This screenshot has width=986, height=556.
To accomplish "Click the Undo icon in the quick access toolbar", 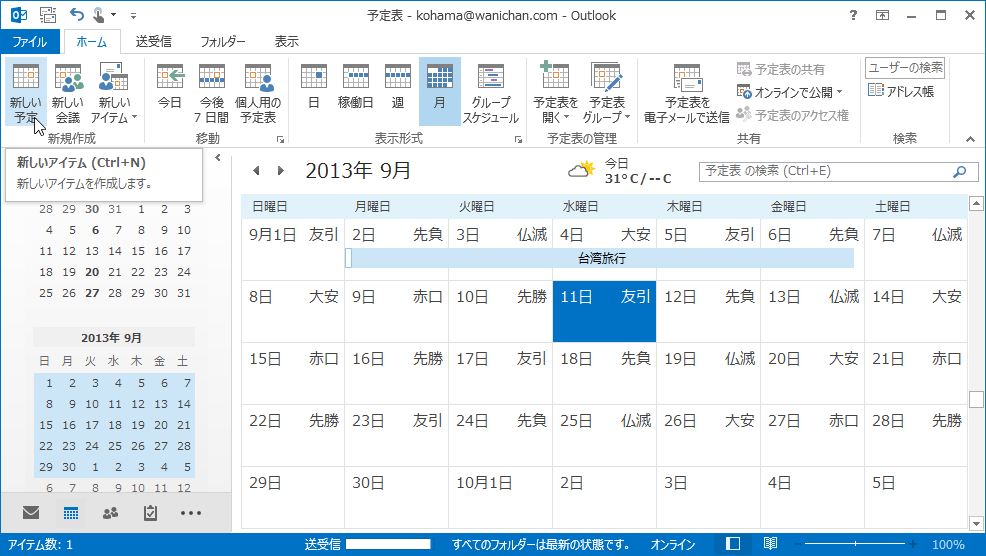I will (76, 14).
